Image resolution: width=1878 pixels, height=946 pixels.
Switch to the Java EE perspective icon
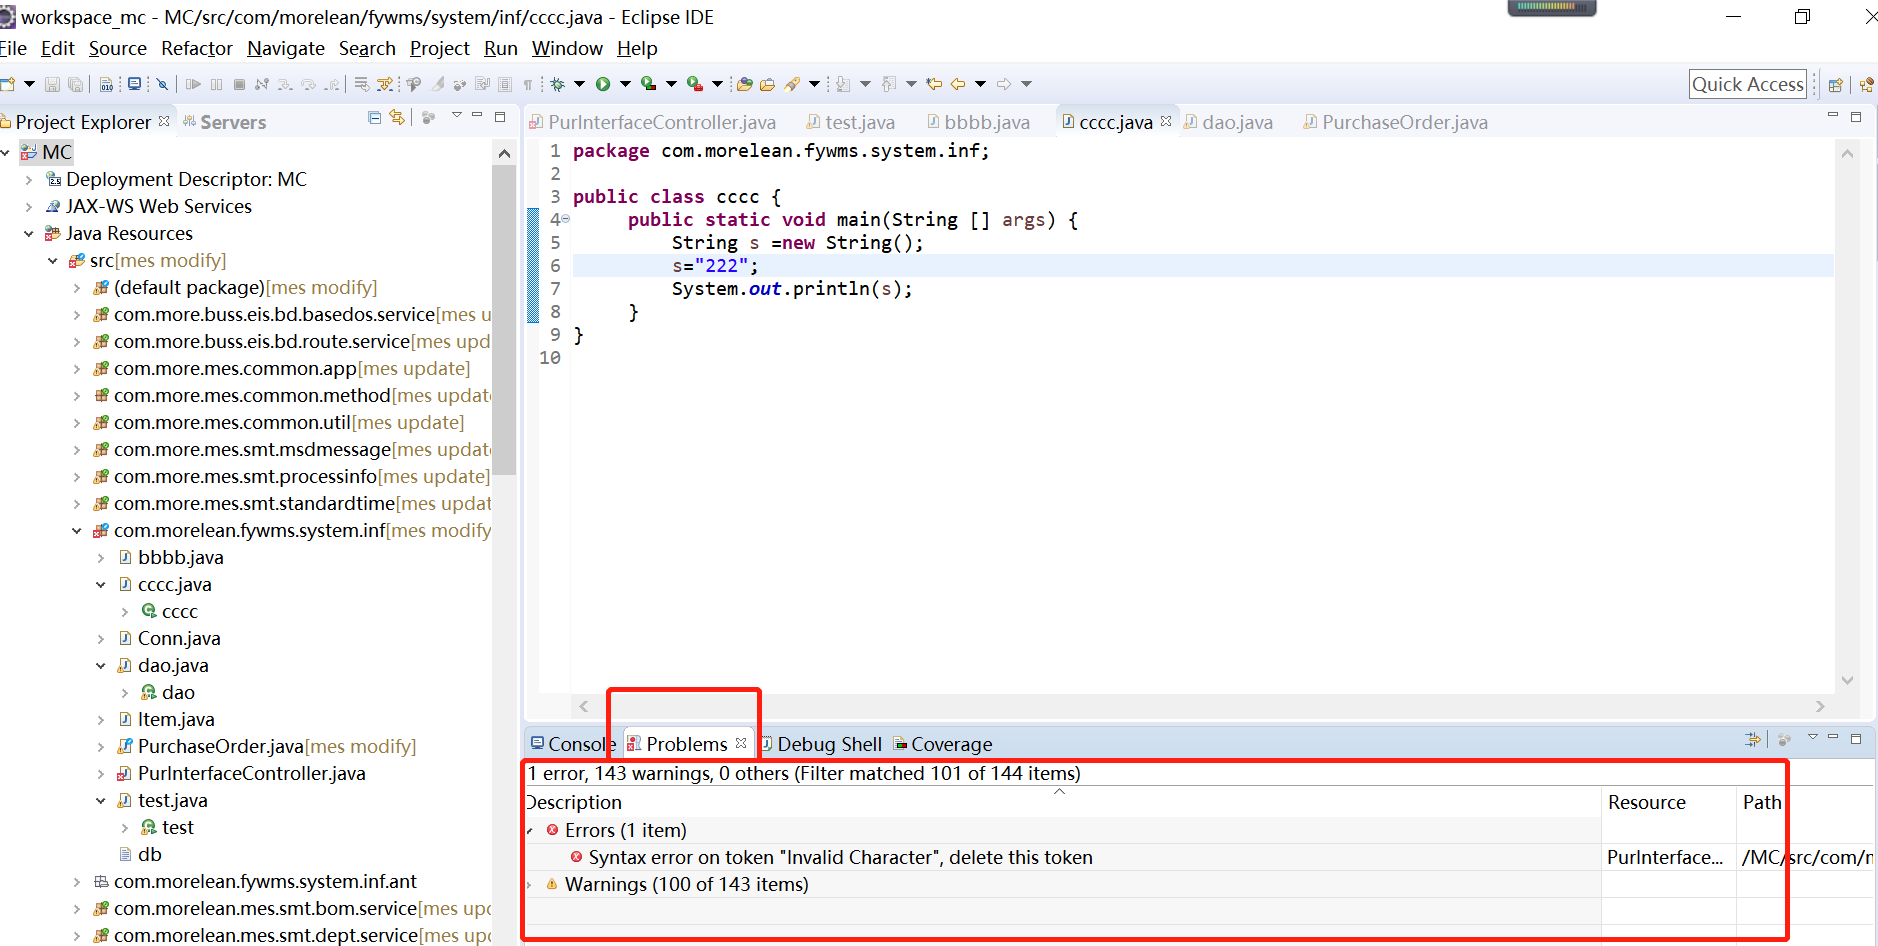(1867, 85)
